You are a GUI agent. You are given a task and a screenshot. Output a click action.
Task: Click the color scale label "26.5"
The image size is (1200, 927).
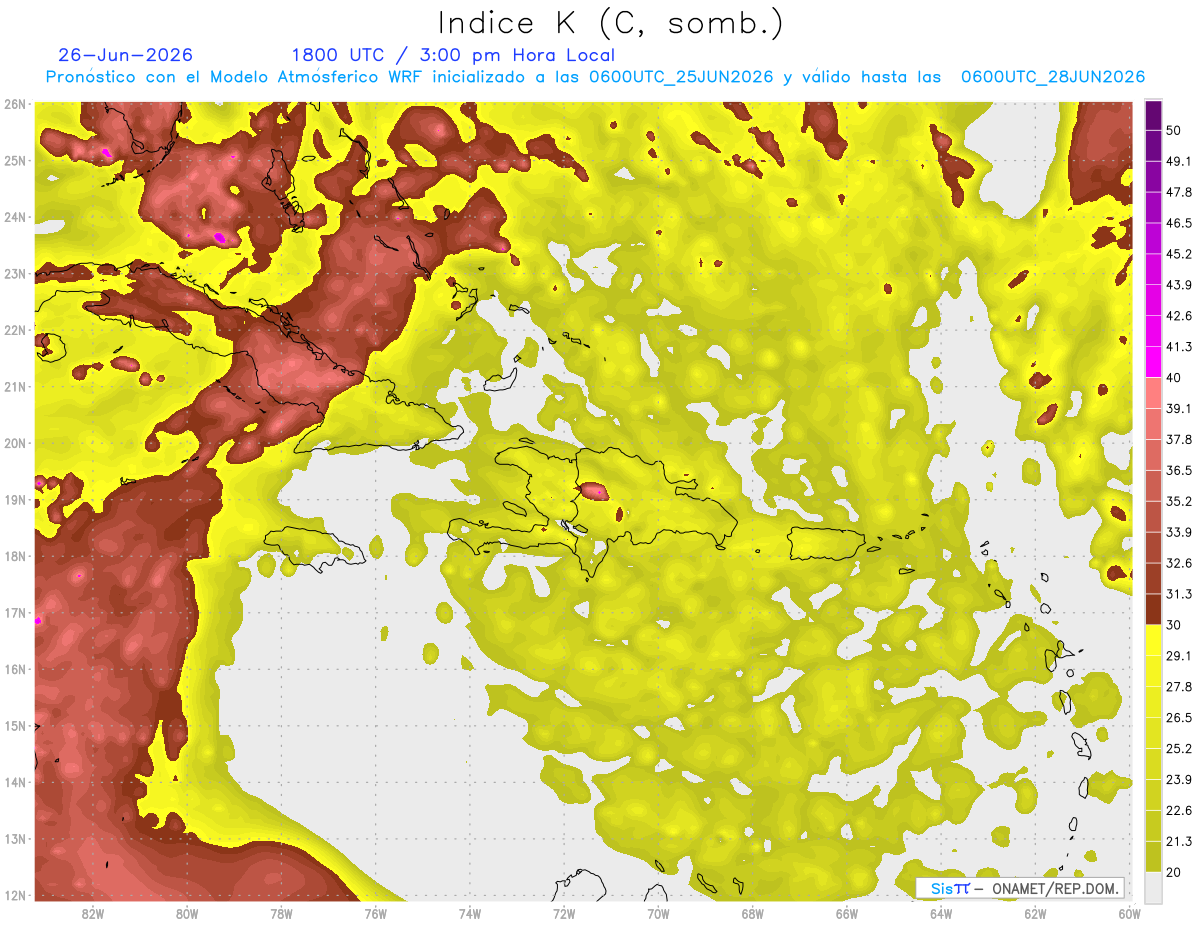point(1179,717)
